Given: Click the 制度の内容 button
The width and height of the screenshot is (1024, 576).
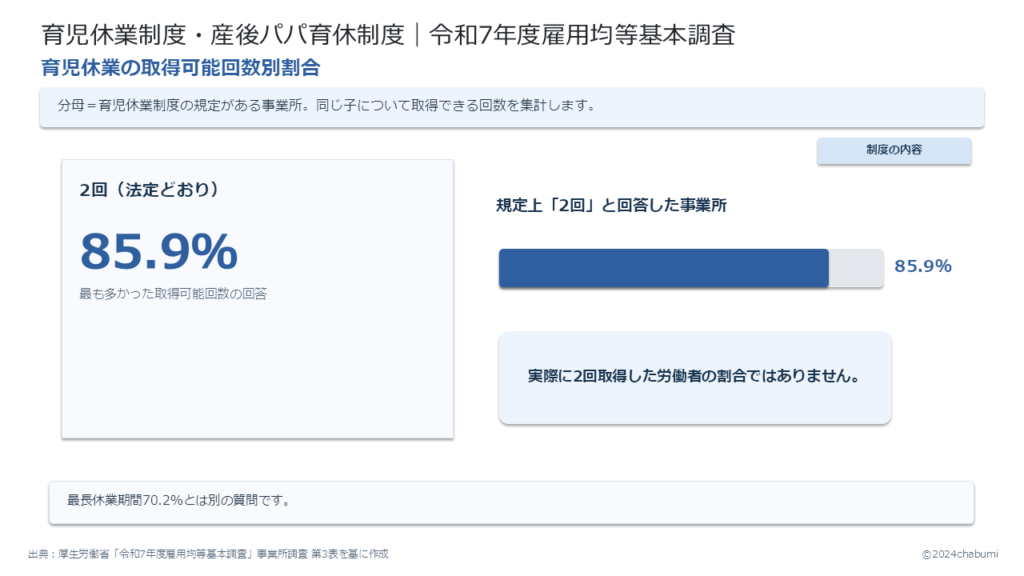Looking at the screenshot, I should point(893,150).
